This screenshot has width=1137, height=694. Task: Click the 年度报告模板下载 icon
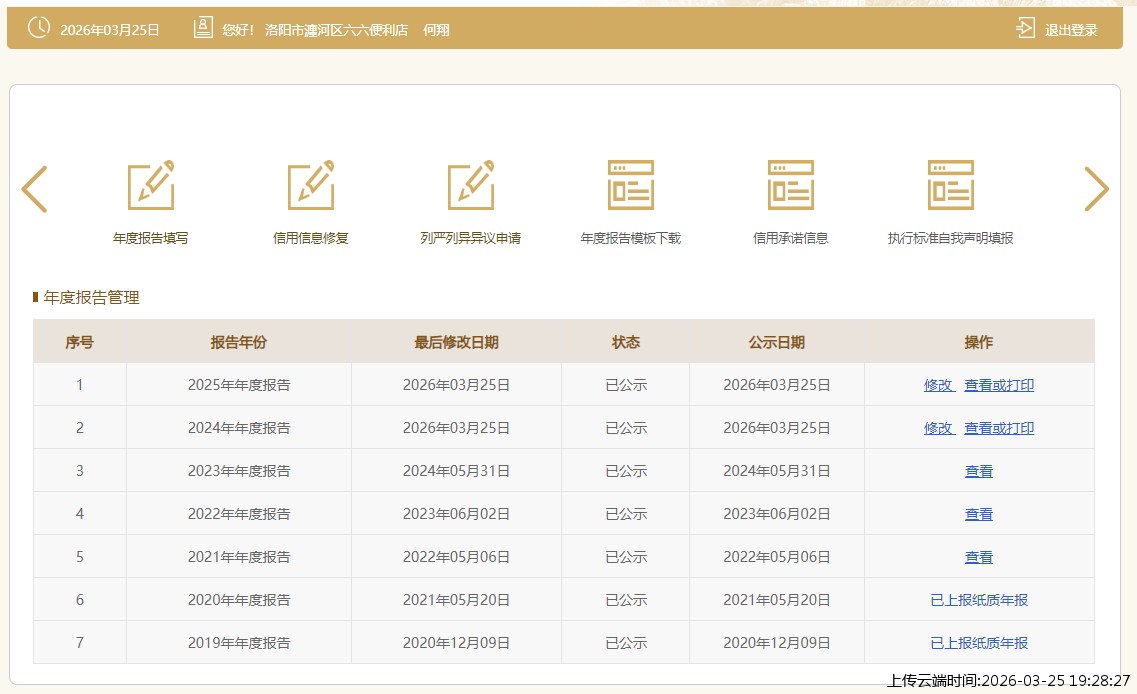[x=631, y=186]
